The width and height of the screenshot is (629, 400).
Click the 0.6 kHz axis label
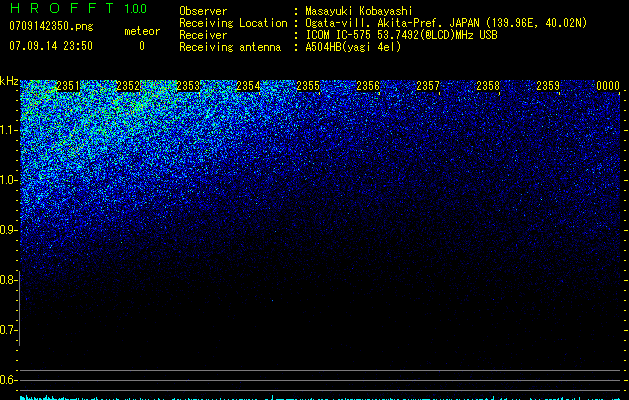pos(8,380)
